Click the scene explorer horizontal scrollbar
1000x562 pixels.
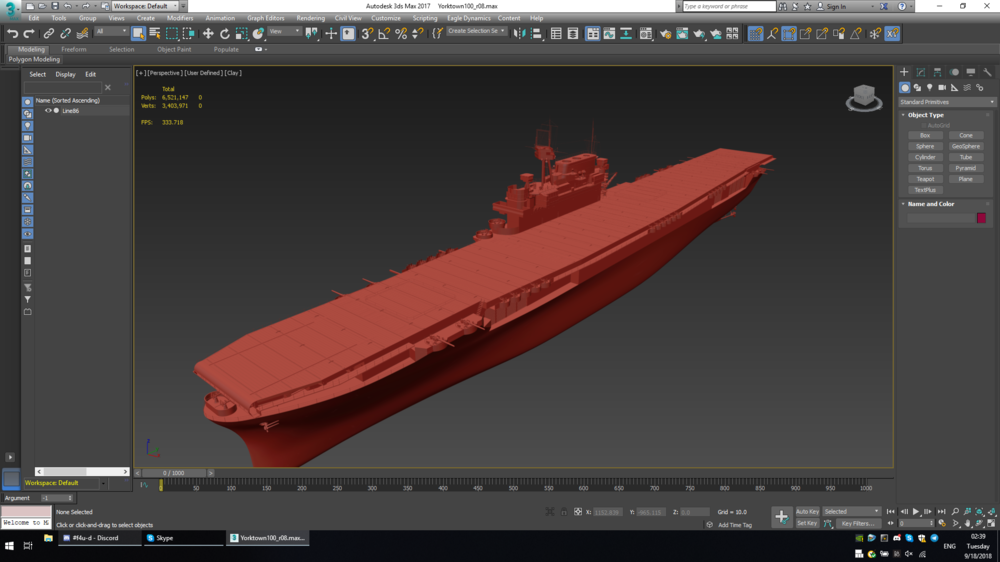click(x=82, y=471)
